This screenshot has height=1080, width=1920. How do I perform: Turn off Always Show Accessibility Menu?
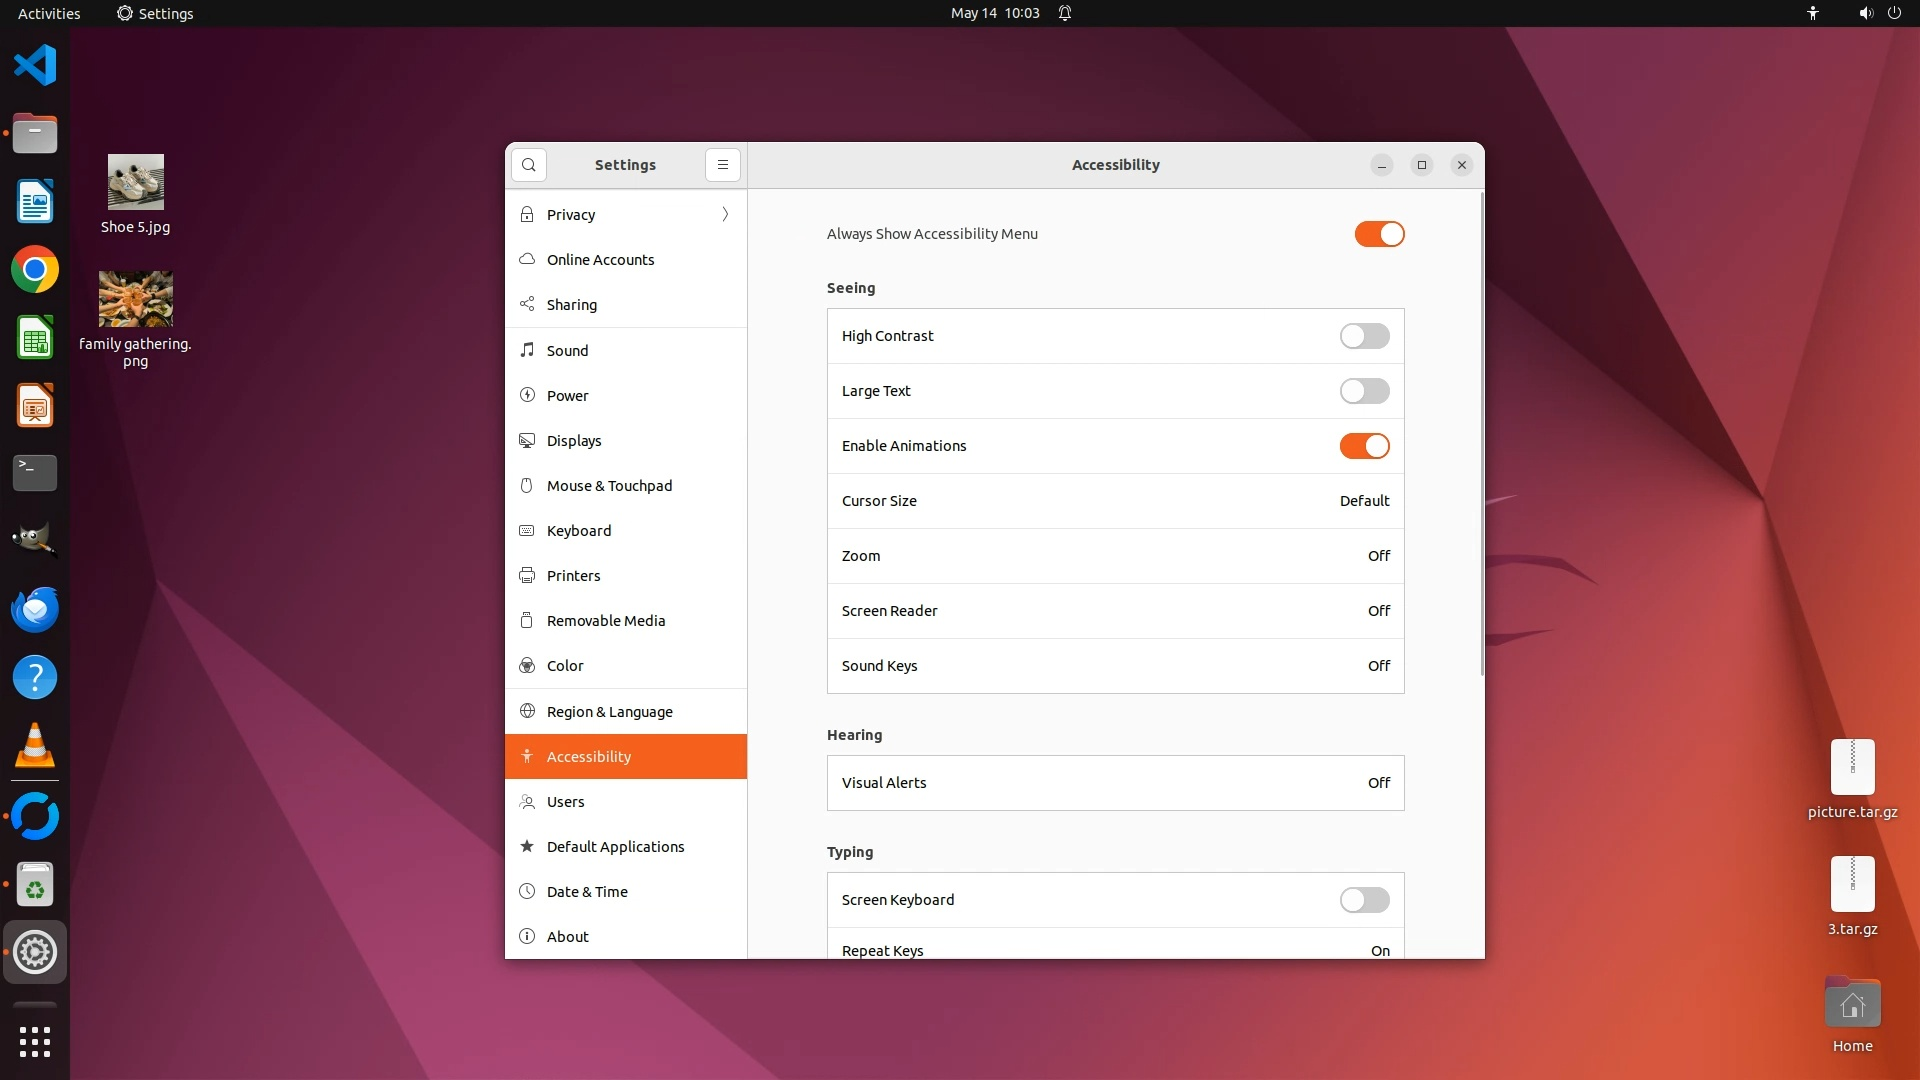pyautogui.click(x=1379, y=234)
